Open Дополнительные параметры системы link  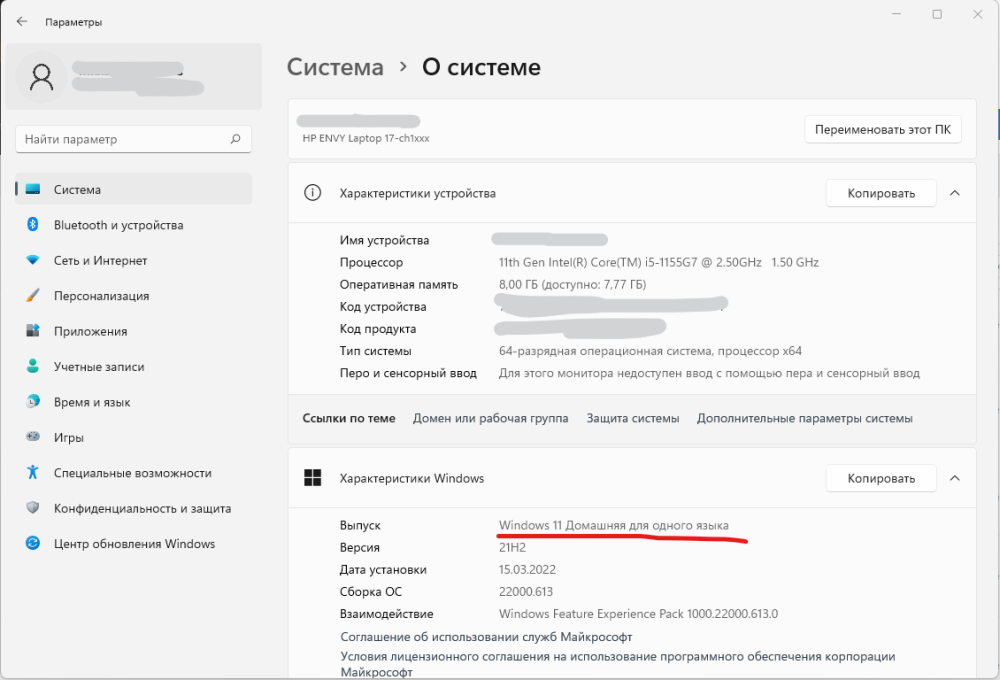pos(804,418)
